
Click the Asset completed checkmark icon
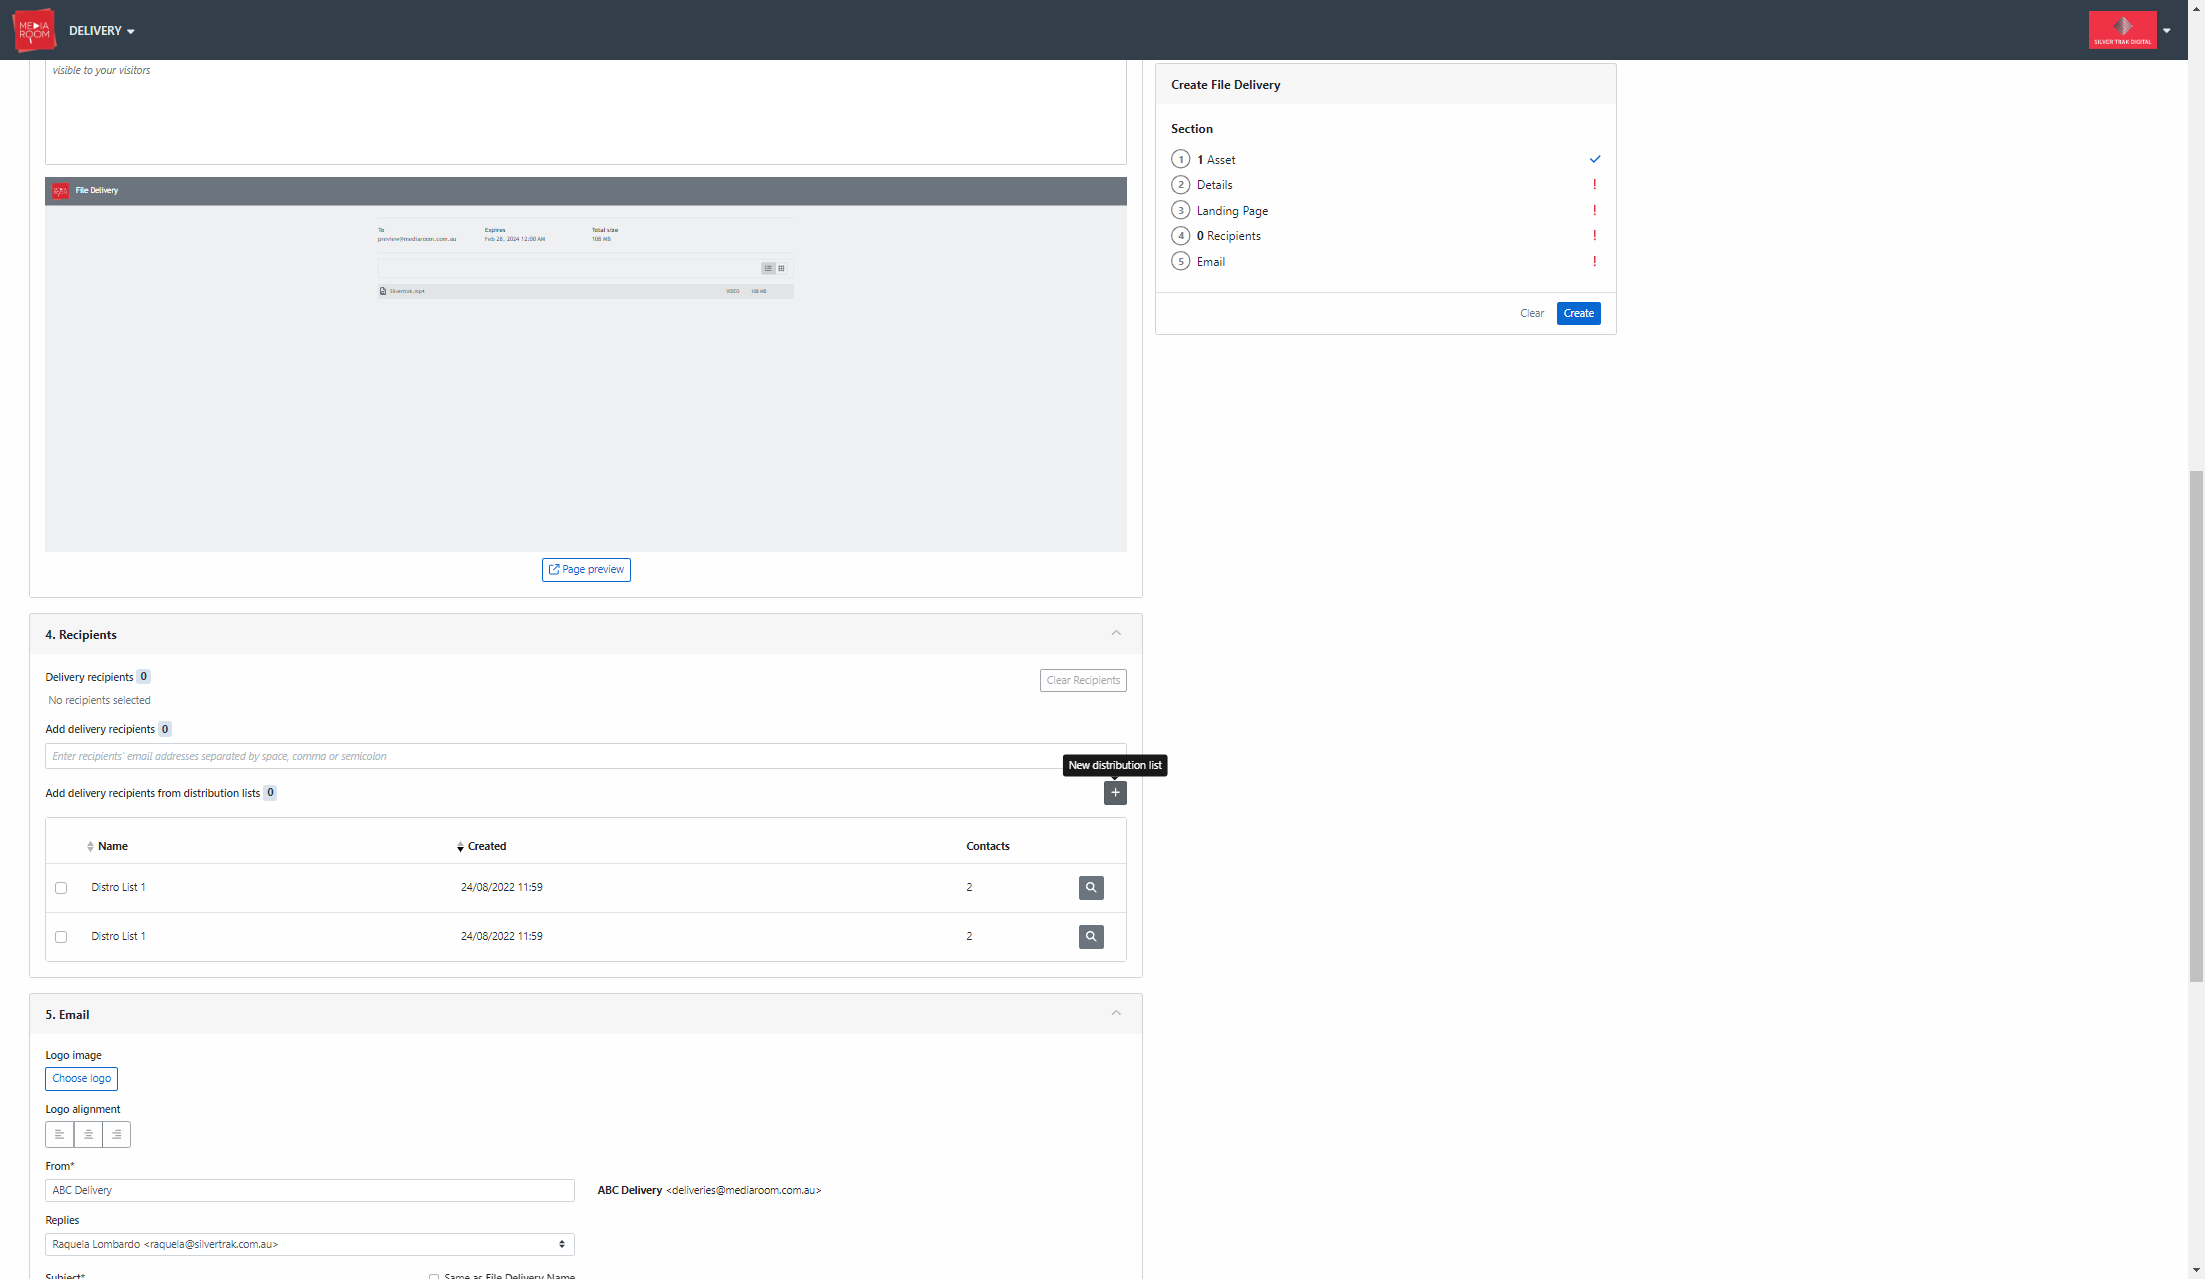click(1595, 159)
